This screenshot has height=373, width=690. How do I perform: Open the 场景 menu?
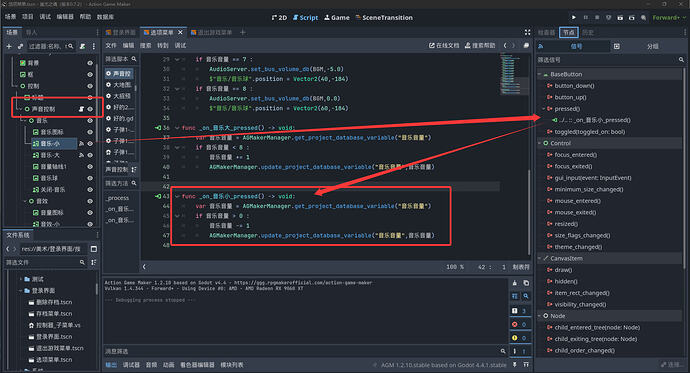(11, 17)
